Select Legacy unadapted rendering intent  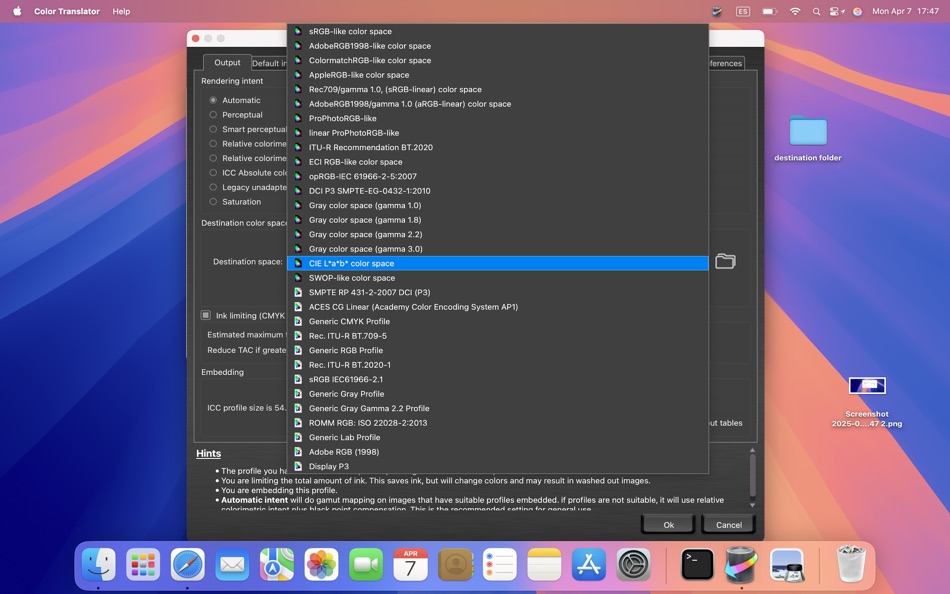point(213,187)
